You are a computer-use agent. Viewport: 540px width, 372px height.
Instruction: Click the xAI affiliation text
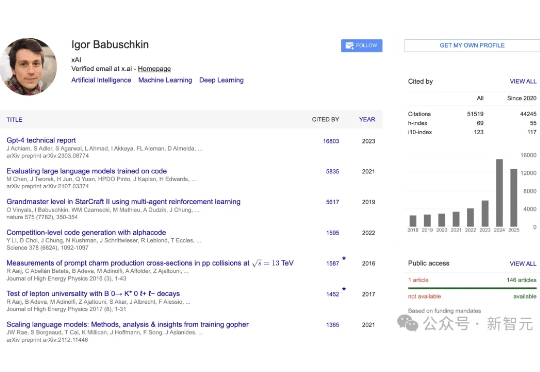[76, 60]
